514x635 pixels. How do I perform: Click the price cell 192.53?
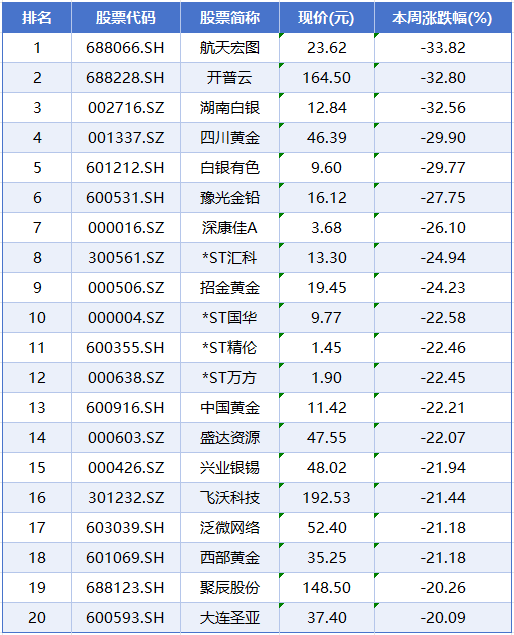pos(327,497)
